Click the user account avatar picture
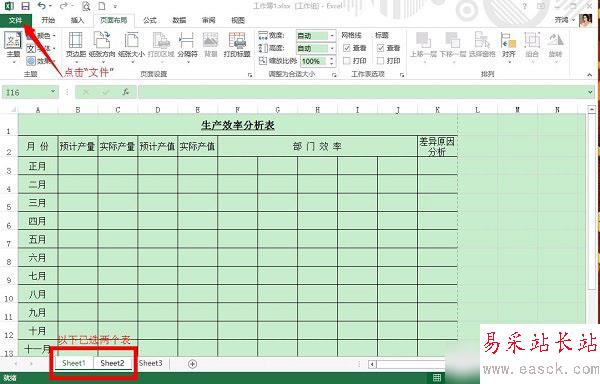The width and height of the screenshot is (600, 384). tap(585, 20)
